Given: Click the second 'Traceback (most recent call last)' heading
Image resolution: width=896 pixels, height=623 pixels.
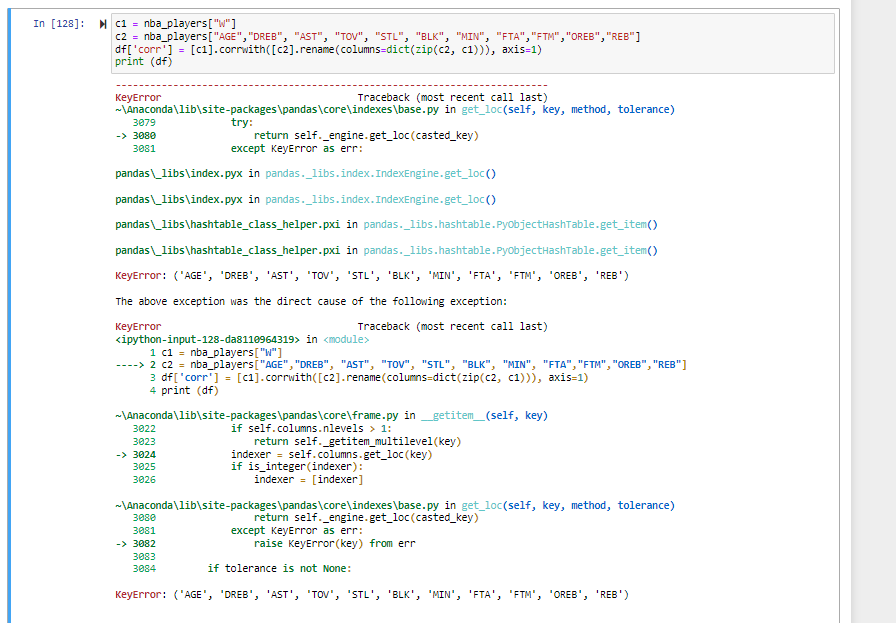Looking at the screenshot, I should point(453,326).
